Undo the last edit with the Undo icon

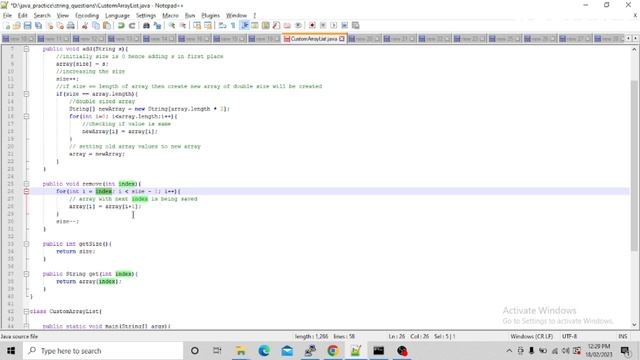point(121,25)
